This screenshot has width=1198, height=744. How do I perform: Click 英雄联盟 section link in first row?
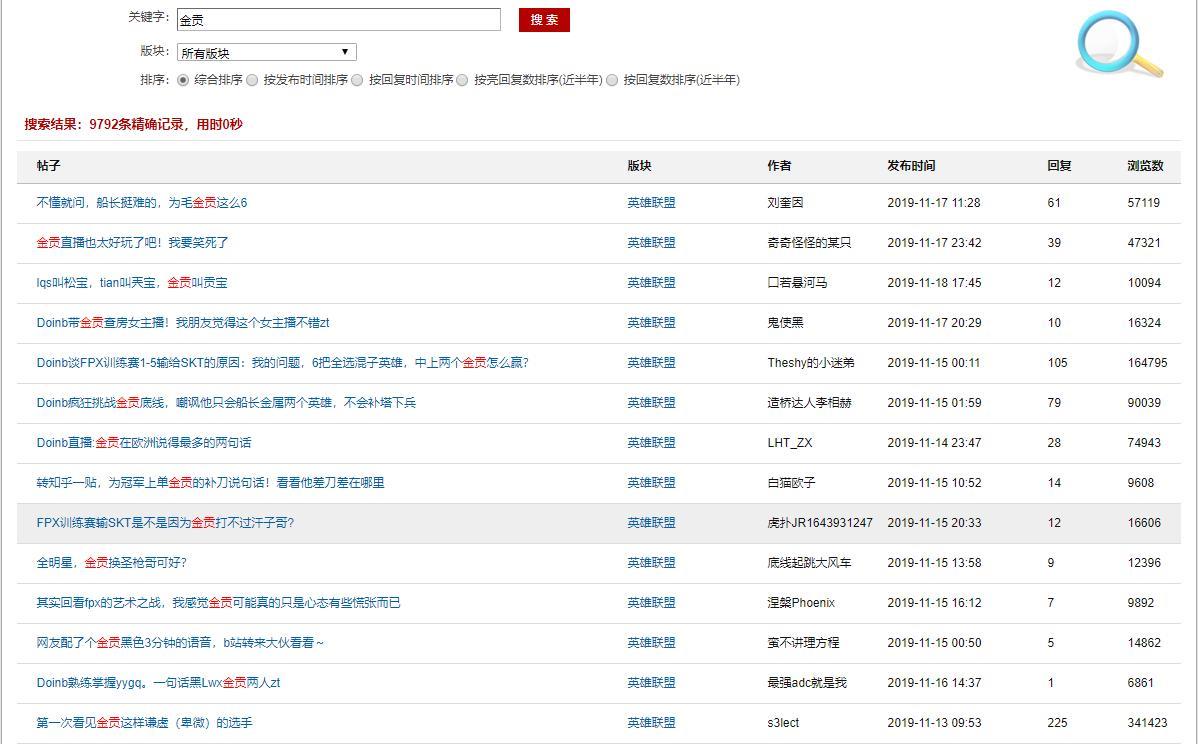[651, 203]
